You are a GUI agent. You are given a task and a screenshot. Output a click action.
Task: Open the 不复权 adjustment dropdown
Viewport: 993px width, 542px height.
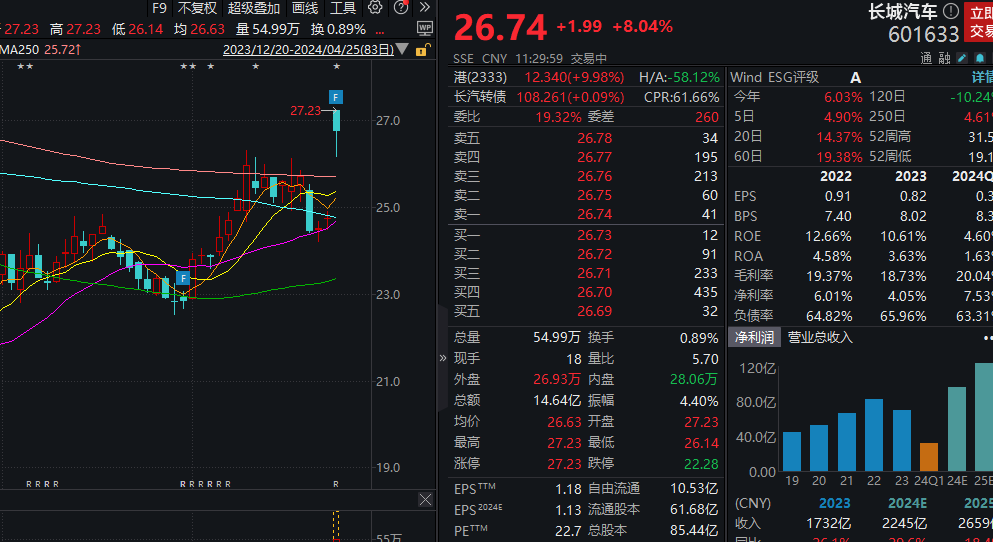[197, 8]
